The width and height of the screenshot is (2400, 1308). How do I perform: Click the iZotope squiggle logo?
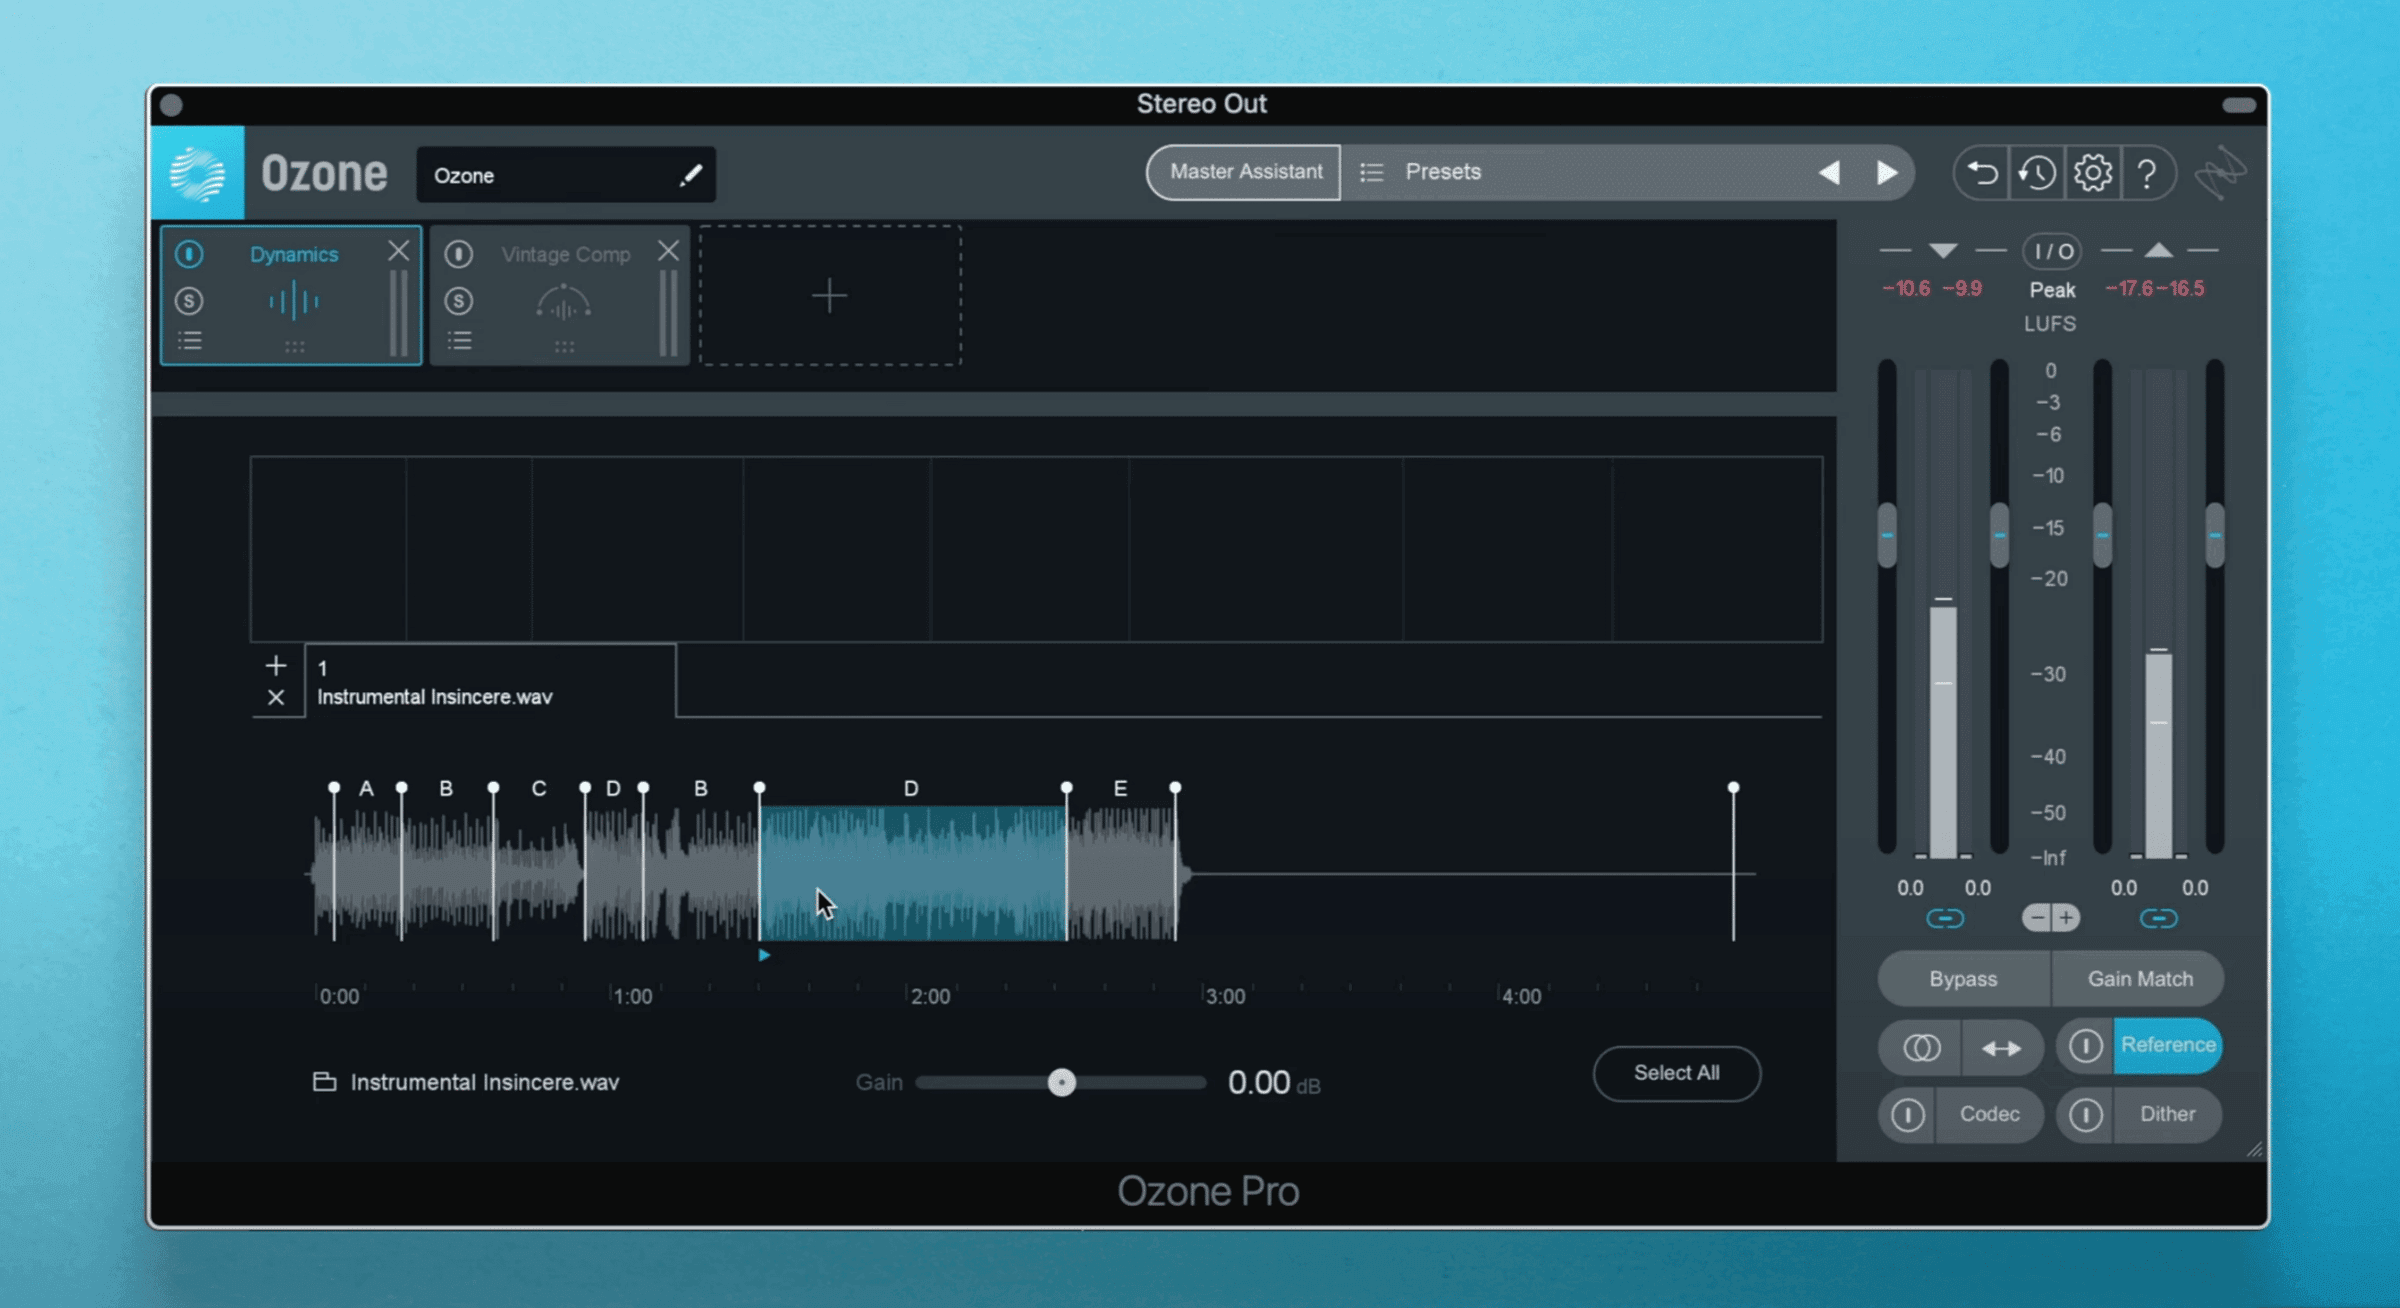(2220, 173)
